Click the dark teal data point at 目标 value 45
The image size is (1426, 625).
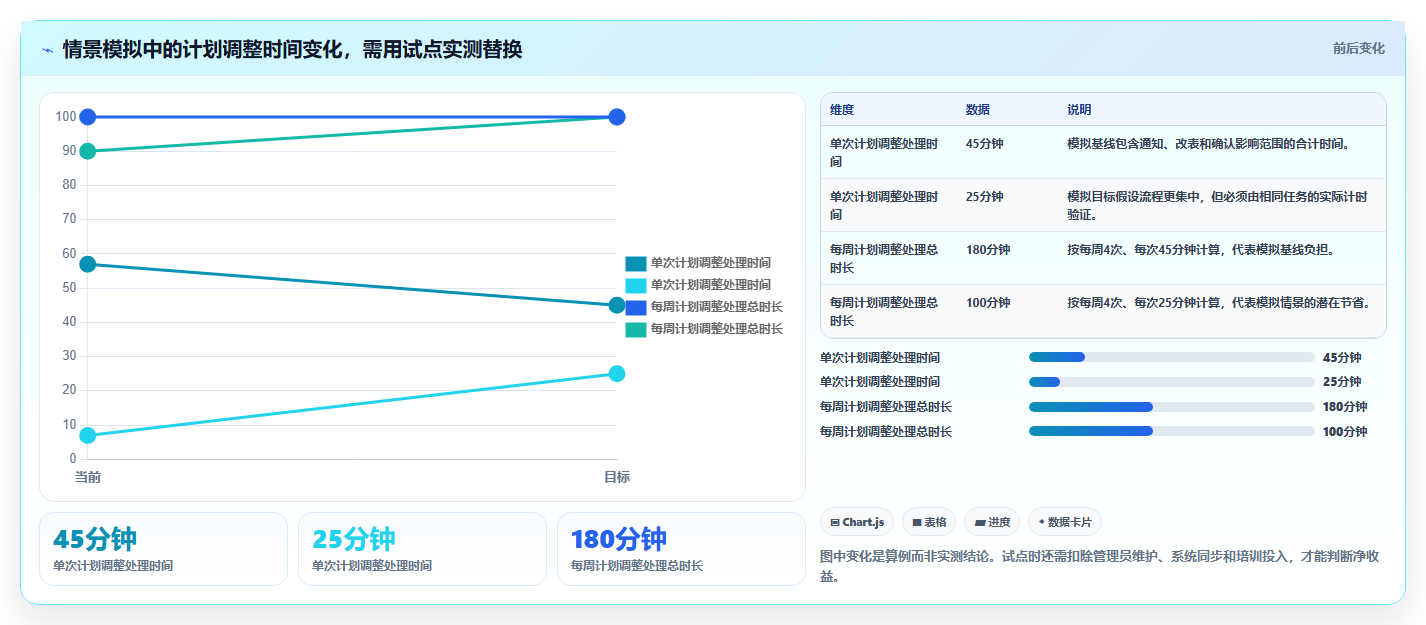click(617, 305)
